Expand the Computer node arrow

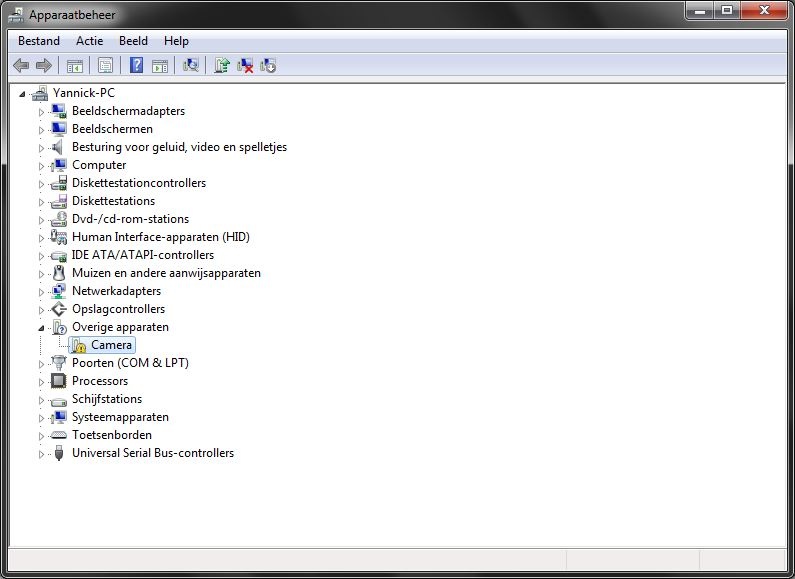(x=41, y=166)
